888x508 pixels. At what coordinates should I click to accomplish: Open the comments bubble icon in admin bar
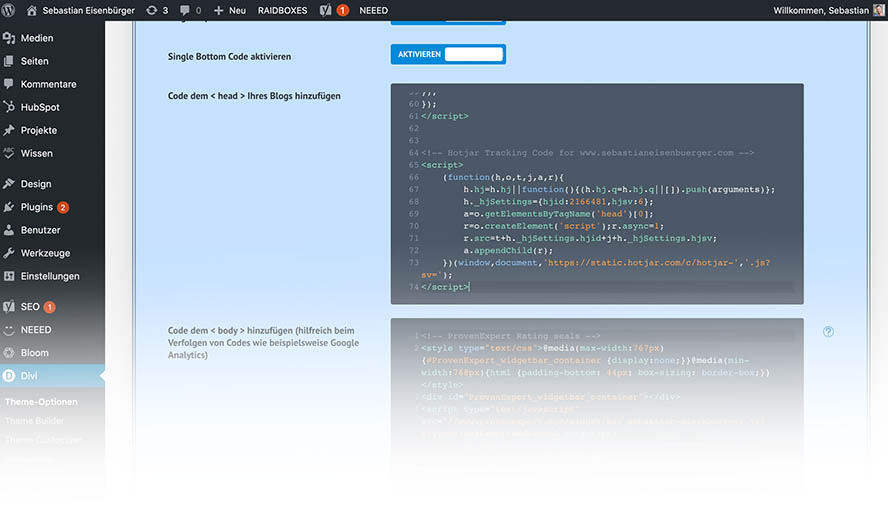point(185,10)
